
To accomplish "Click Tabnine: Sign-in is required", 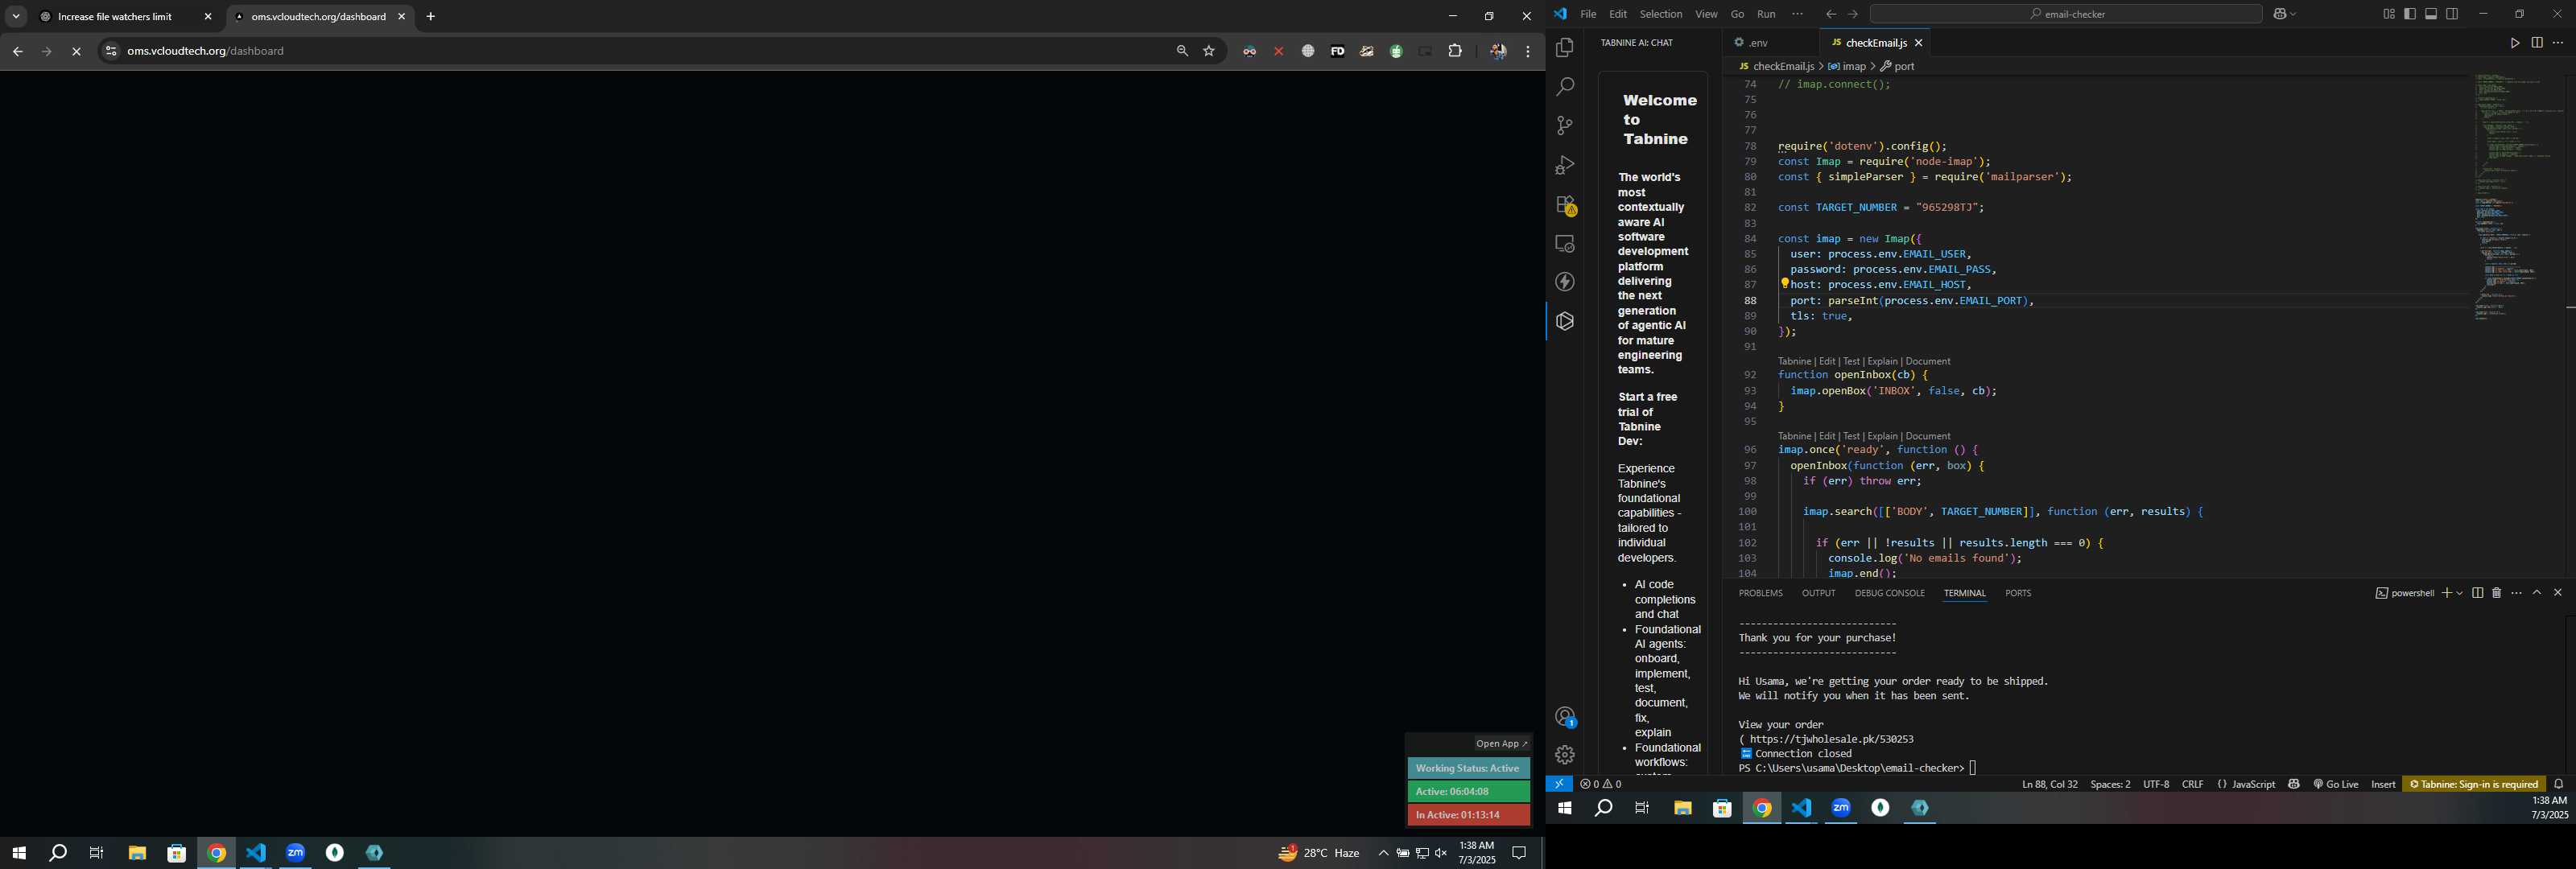I will pos(2473,784).
